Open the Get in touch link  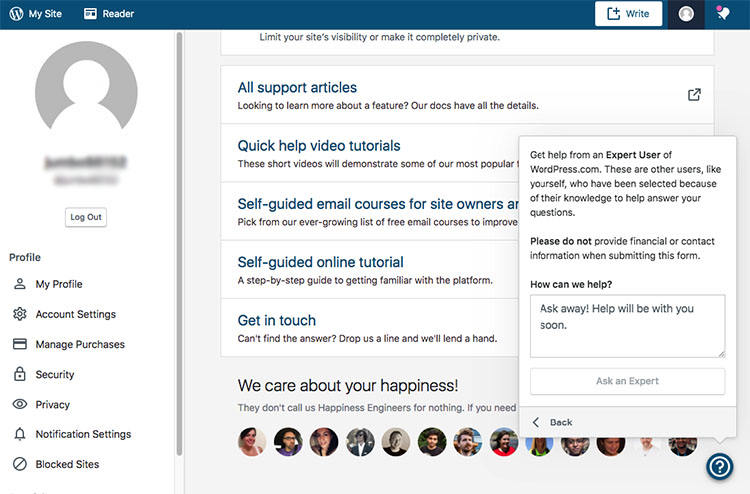click(277, 320)
